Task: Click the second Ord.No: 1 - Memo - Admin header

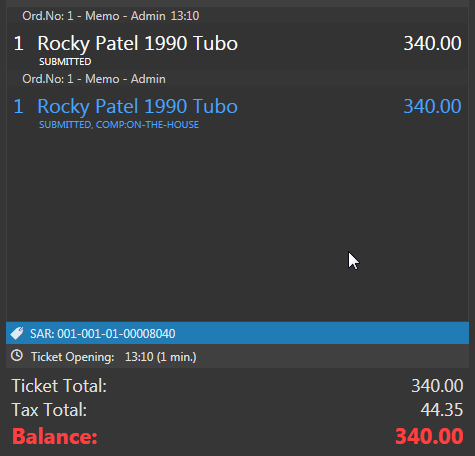Action: pos(94,79)
